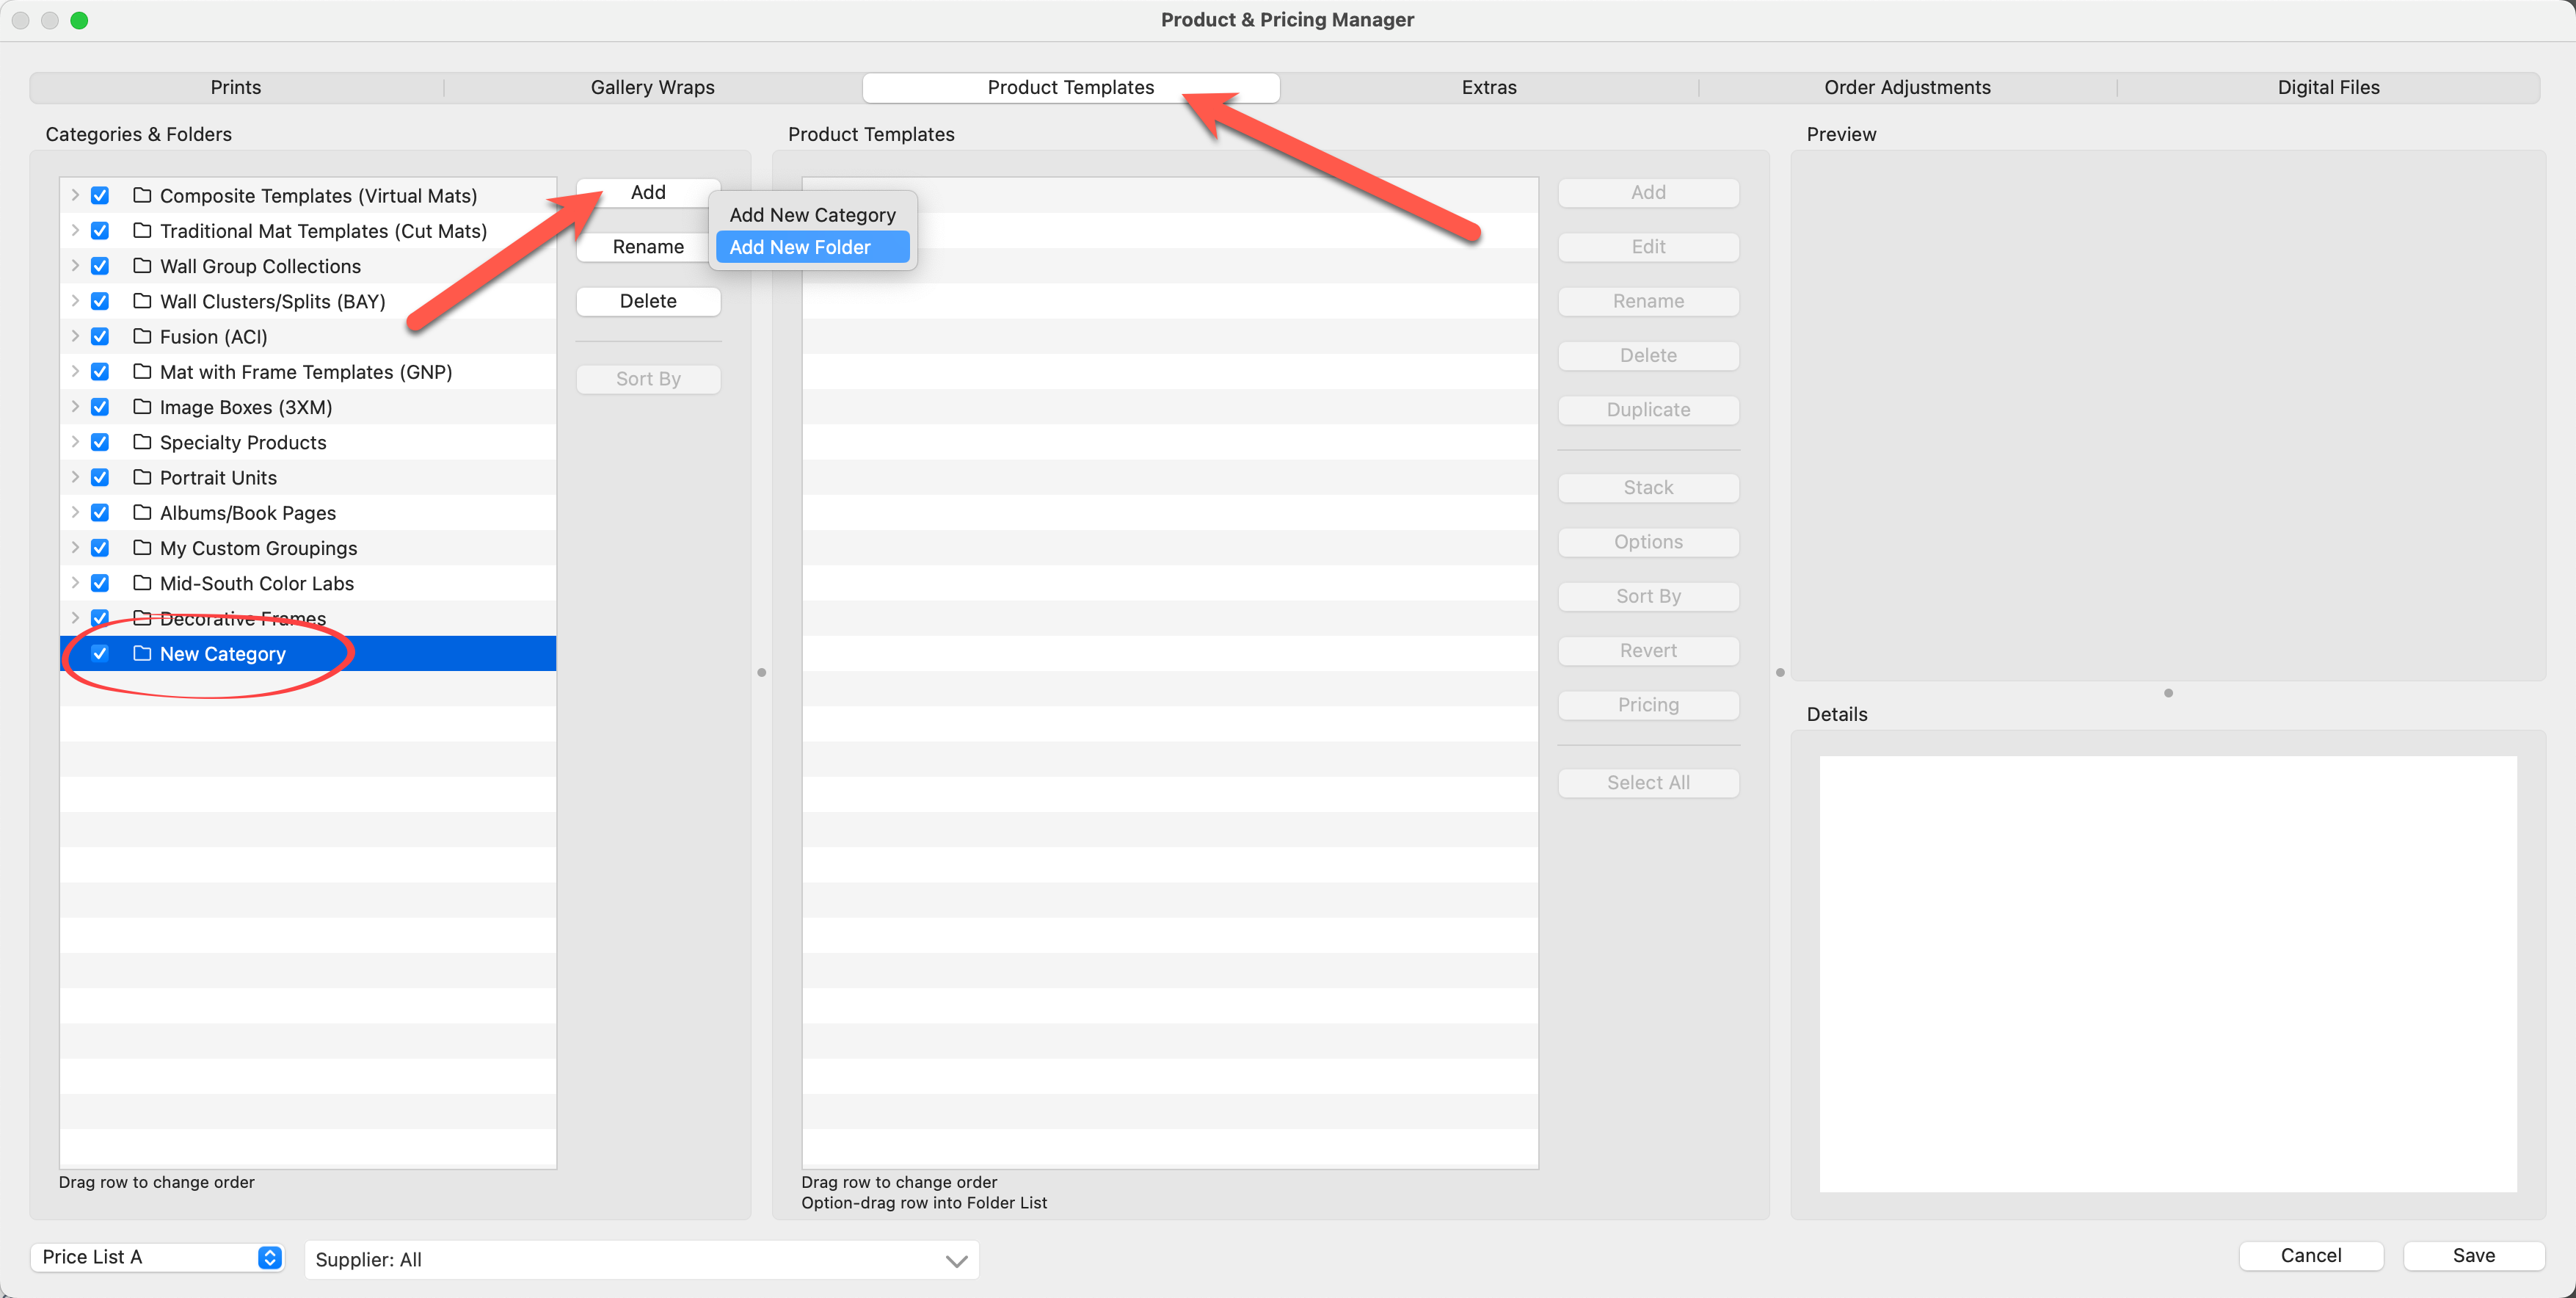Click the Delete button under Categories & Folders

point(647,301)
